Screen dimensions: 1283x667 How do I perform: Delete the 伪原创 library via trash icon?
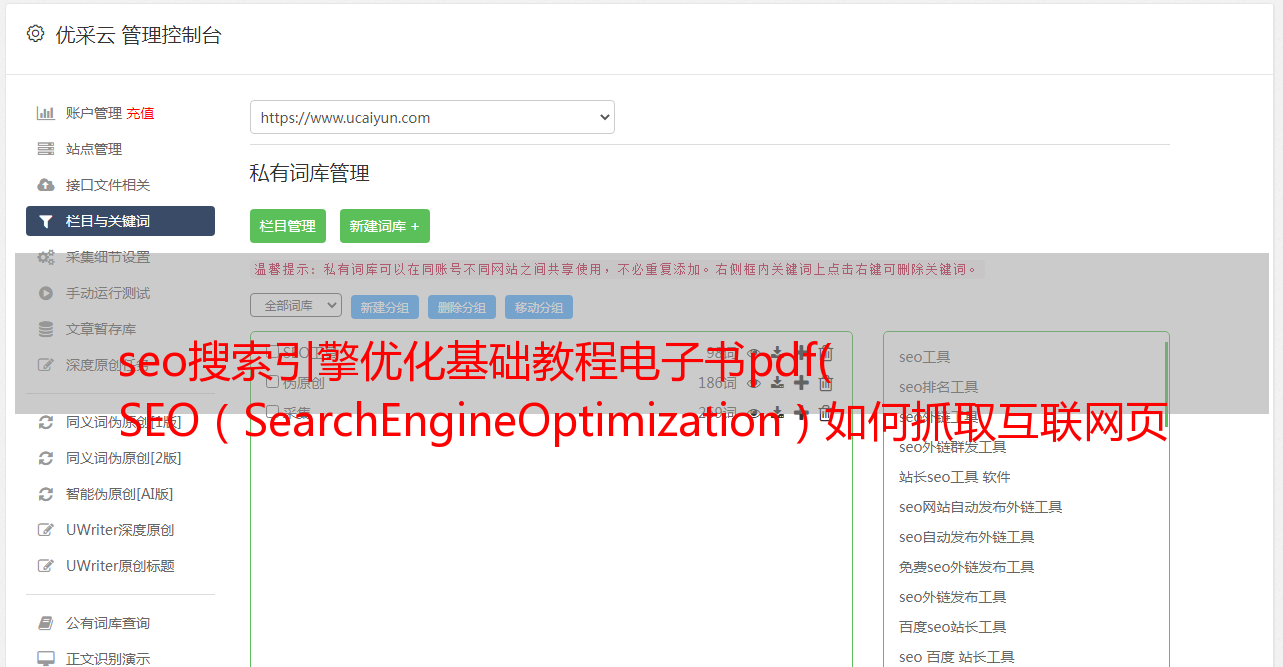pyautogui.click(x=825, y=382)
